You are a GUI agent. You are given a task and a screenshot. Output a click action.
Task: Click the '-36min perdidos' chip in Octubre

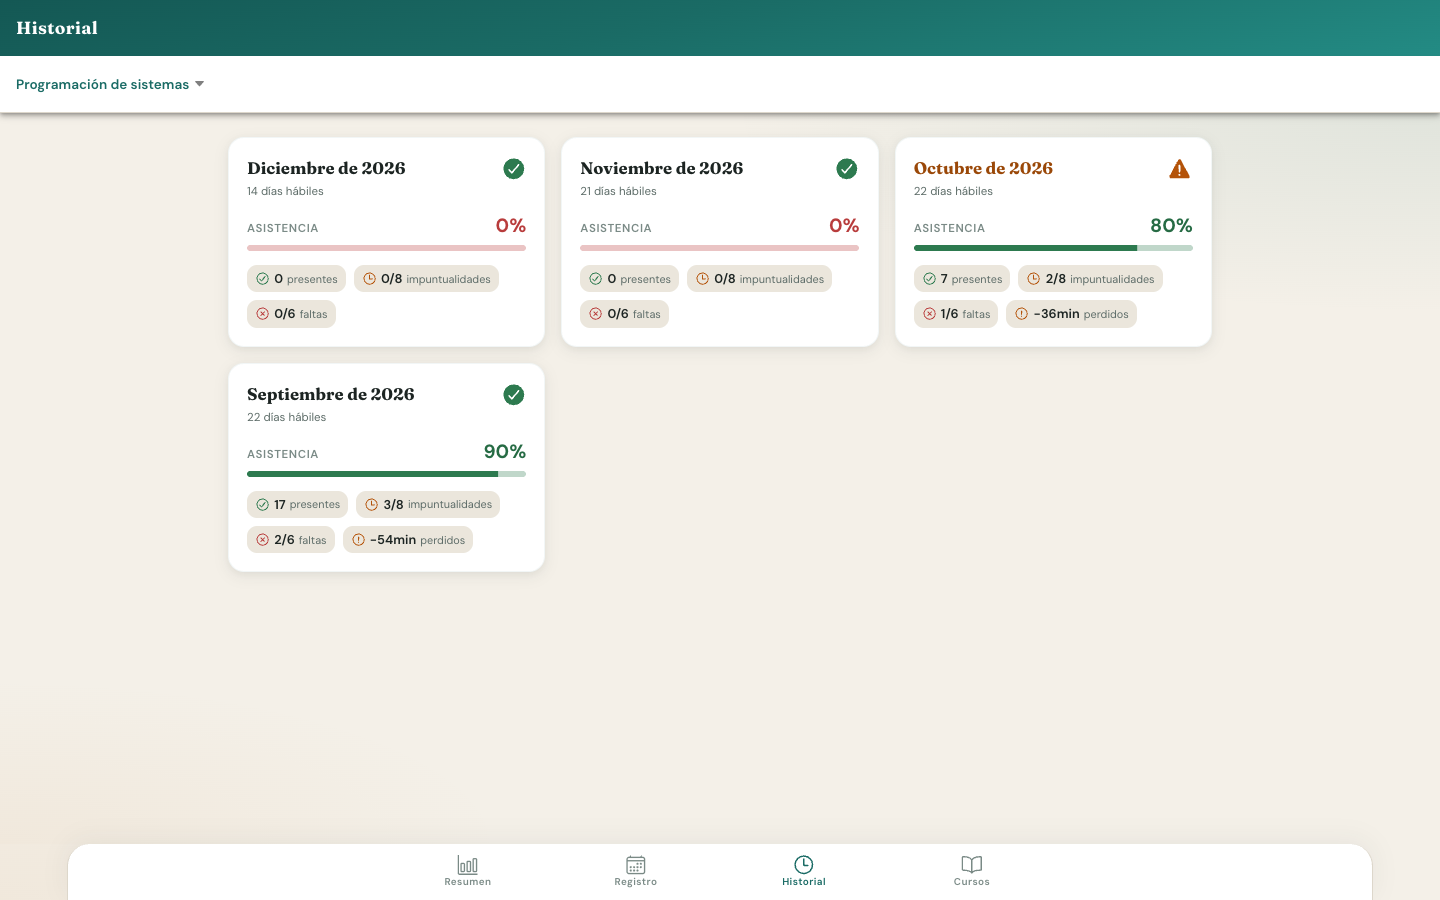click(1071, 314)
